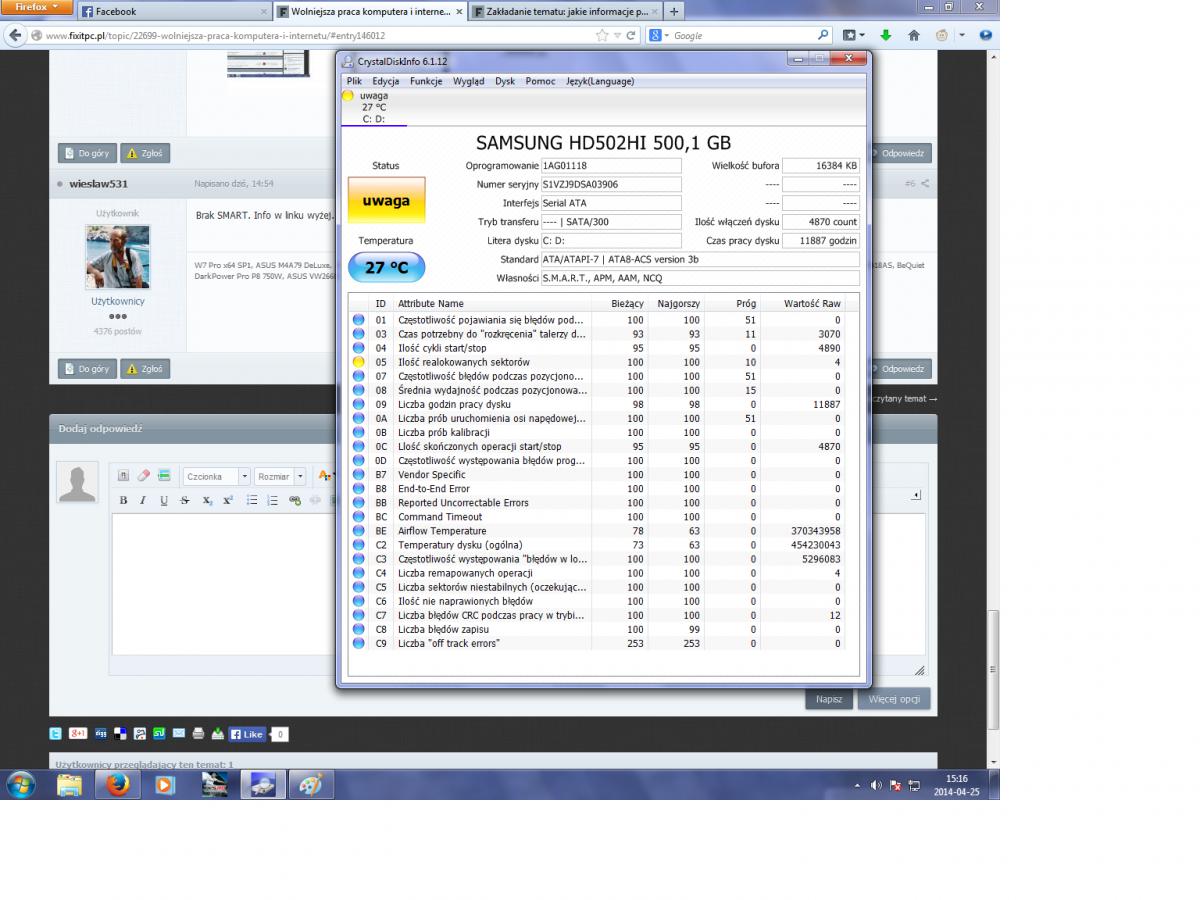Click the 27 °C temperature button
The width and height of the screenshot is (1200, 900).
[386, 267]
